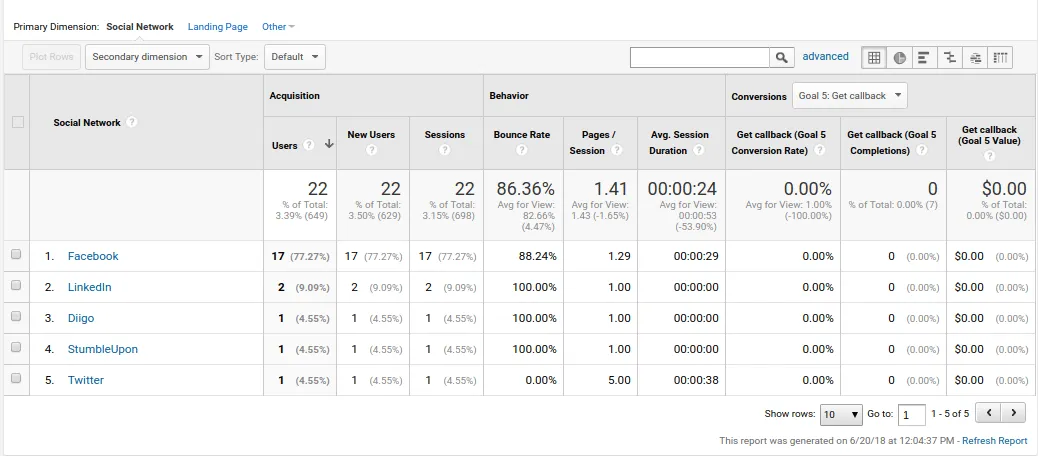Open help icon under Bounce Rate
Screen dimensions: 1038x456
(522, 150)
